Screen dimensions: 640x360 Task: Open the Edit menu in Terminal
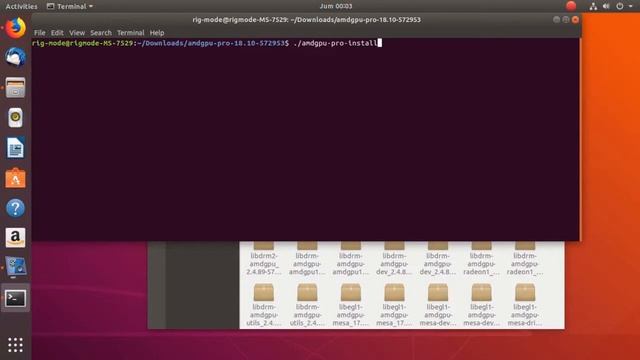point(57,33)
